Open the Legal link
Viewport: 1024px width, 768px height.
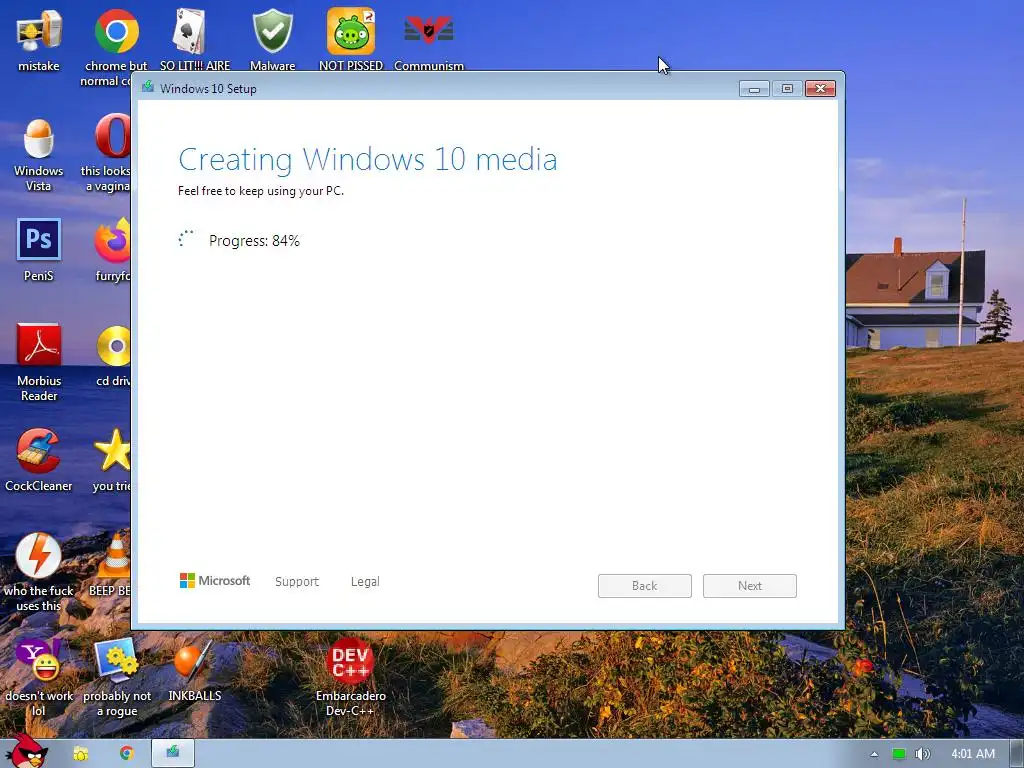click(x=365, y=581)
